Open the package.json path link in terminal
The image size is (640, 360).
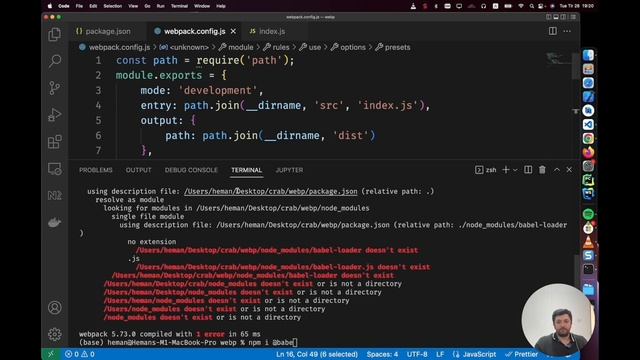coord(271,191)
